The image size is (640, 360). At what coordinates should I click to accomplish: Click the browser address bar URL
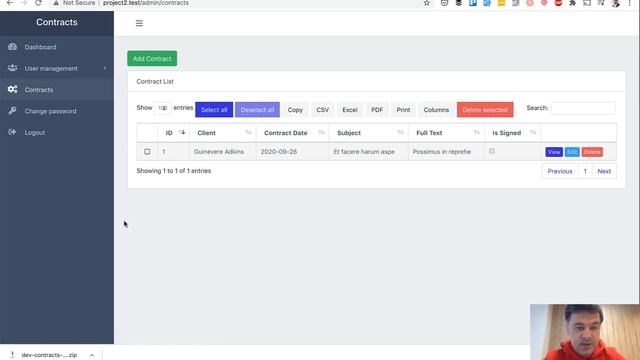(x=146, y=3)
